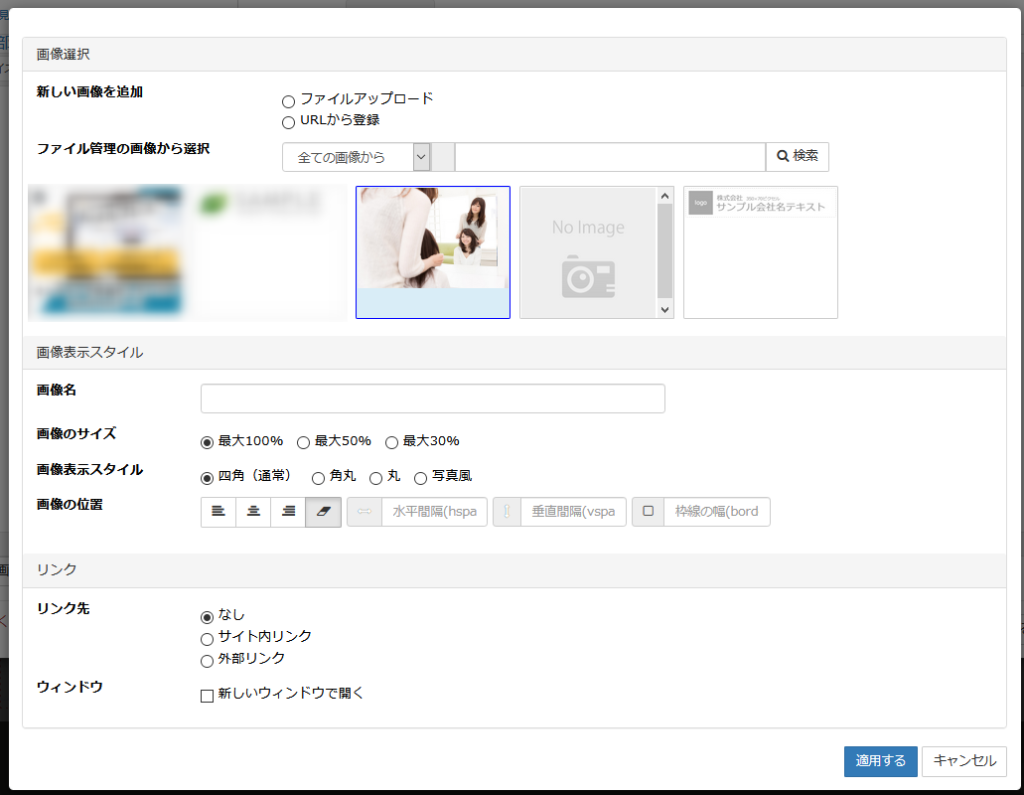The image size is (1024, 795).
Task: Click the 適用する button
Action: pos(880,761)
